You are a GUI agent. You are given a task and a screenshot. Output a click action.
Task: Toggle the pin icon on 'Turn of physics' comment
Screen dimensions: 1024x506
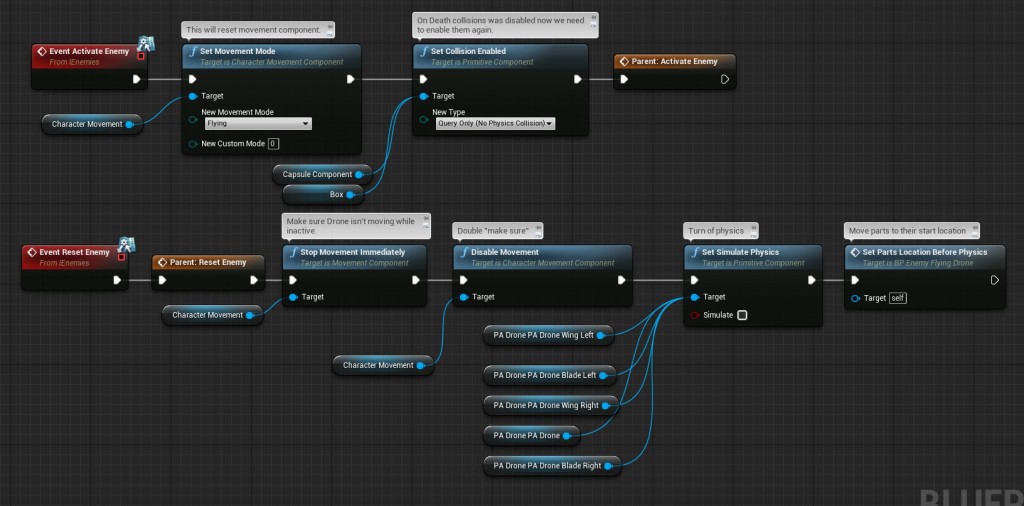[x=753, y=230]
